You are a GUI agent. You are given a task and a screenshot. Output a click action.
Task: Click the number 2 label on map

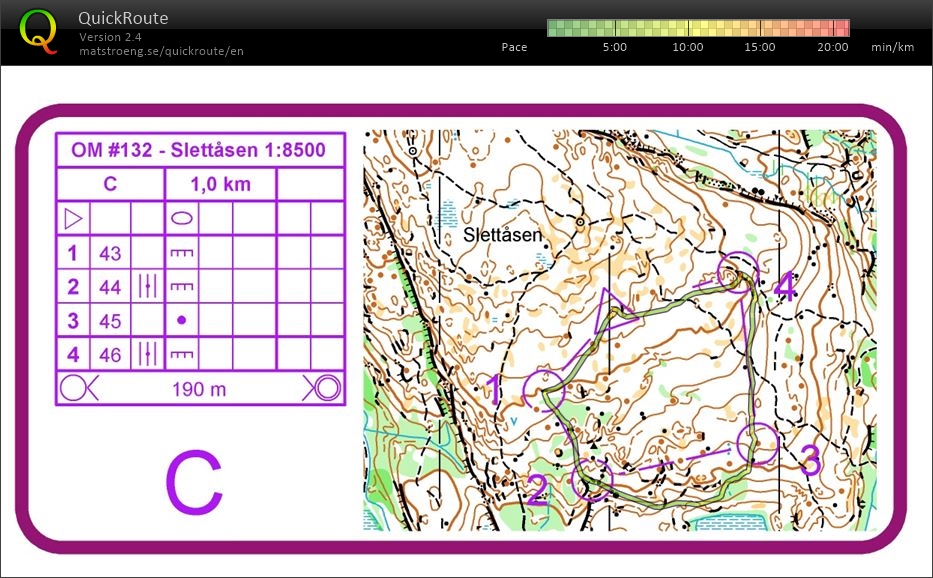(537, 490)
